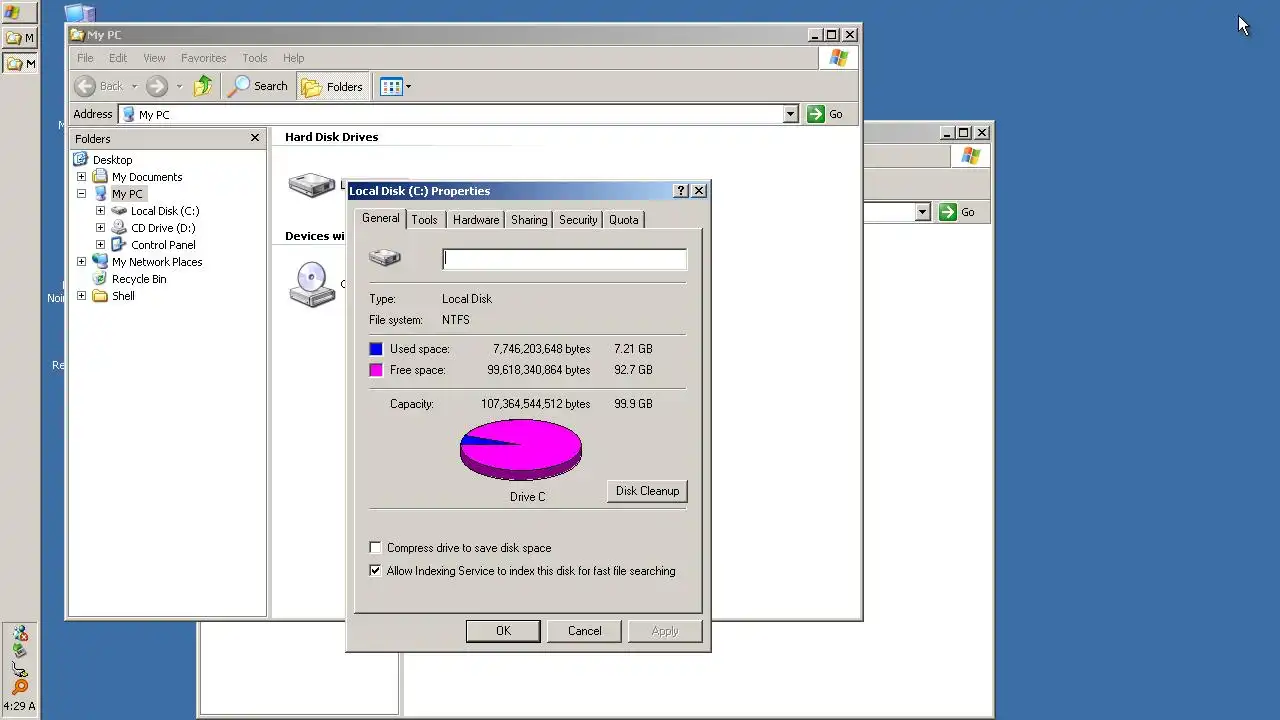Click the Disk Cleanup button
The width and height of the screenshot is (1280, 720).
[647, 491]
